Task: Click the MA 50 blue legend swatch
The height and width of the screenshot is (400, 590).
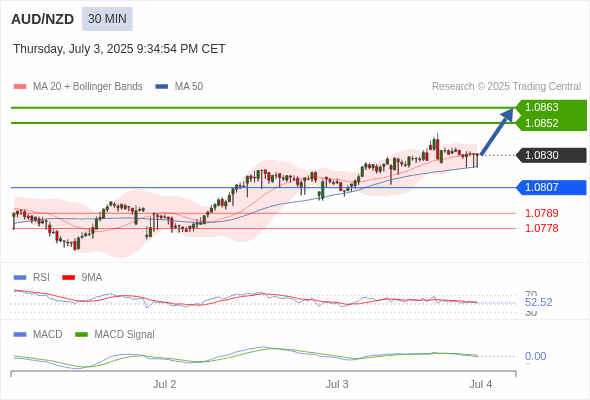Action: coord(161,87)
